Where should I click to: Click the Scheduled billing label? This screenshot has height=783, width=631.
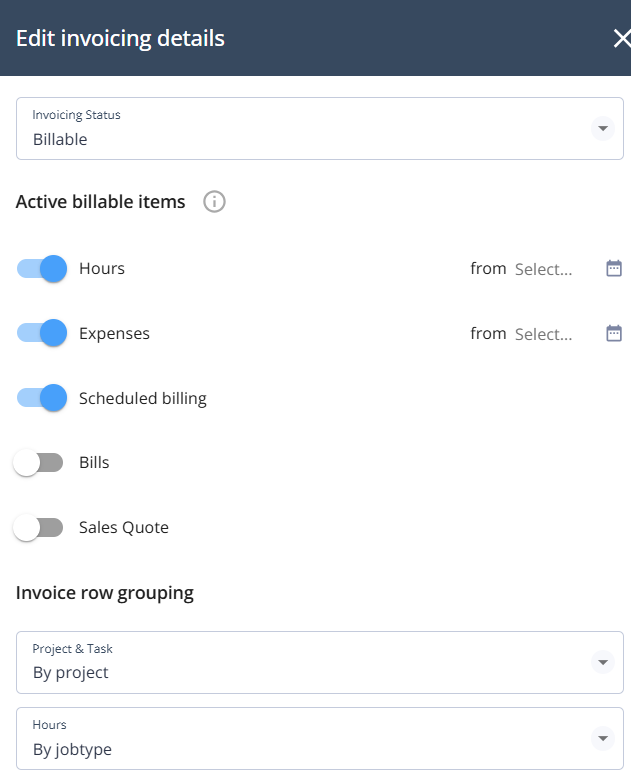click(x=143, y=398)
